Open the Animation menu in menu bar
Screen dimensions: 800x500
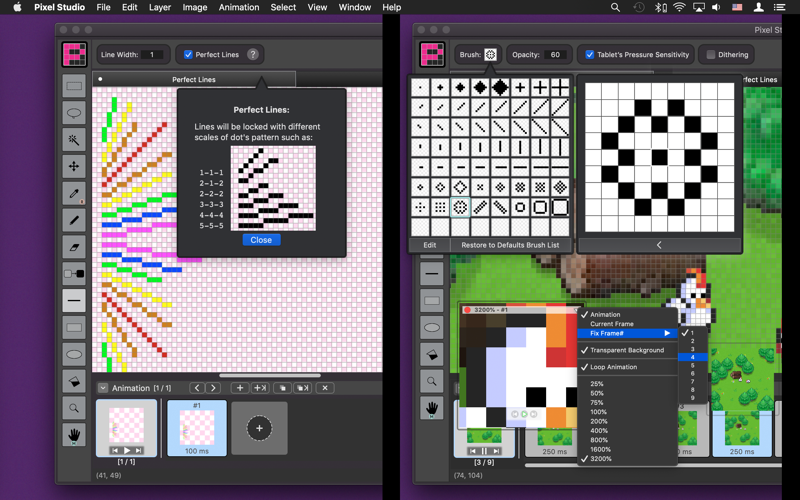pos(239,7)
